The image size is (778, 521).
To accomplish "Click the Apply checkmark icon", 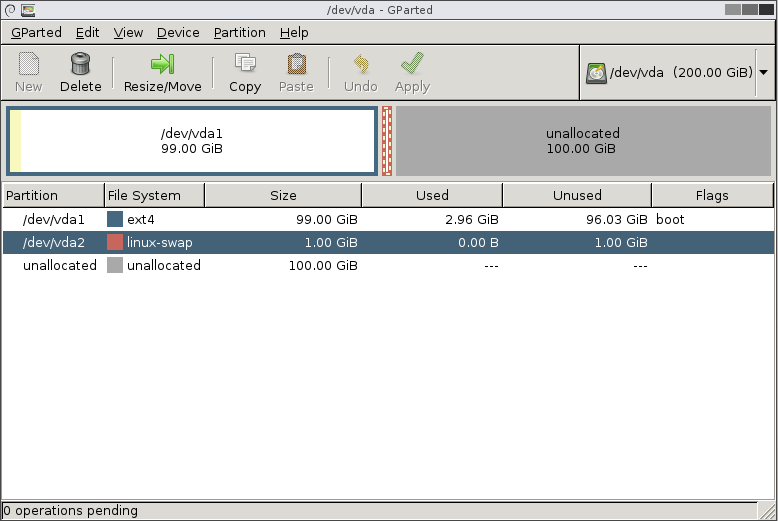I will (x=412, y=64).
